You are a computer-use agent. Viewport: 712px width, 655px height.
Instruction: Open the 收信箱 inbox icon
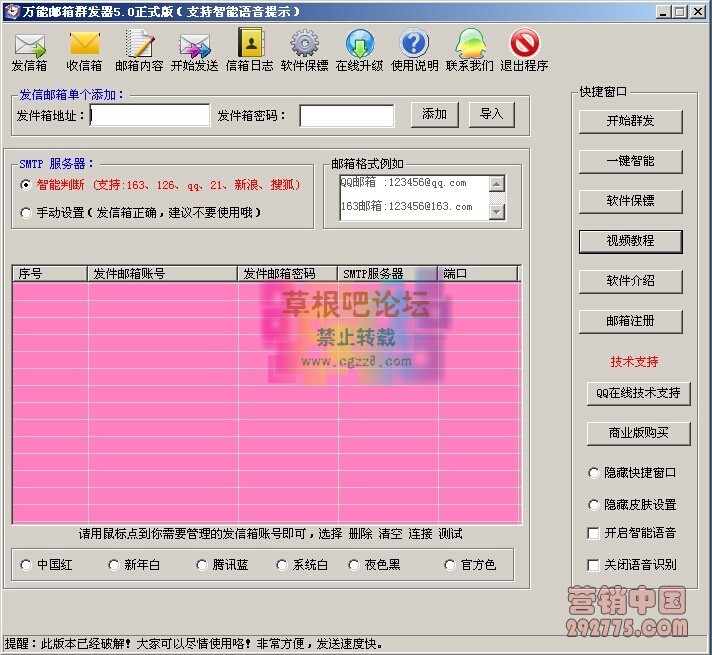84,51
